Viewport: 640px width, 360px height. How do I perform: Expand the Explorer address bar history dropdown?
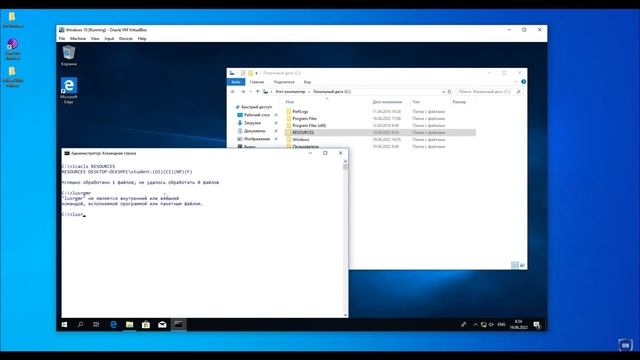443,92
